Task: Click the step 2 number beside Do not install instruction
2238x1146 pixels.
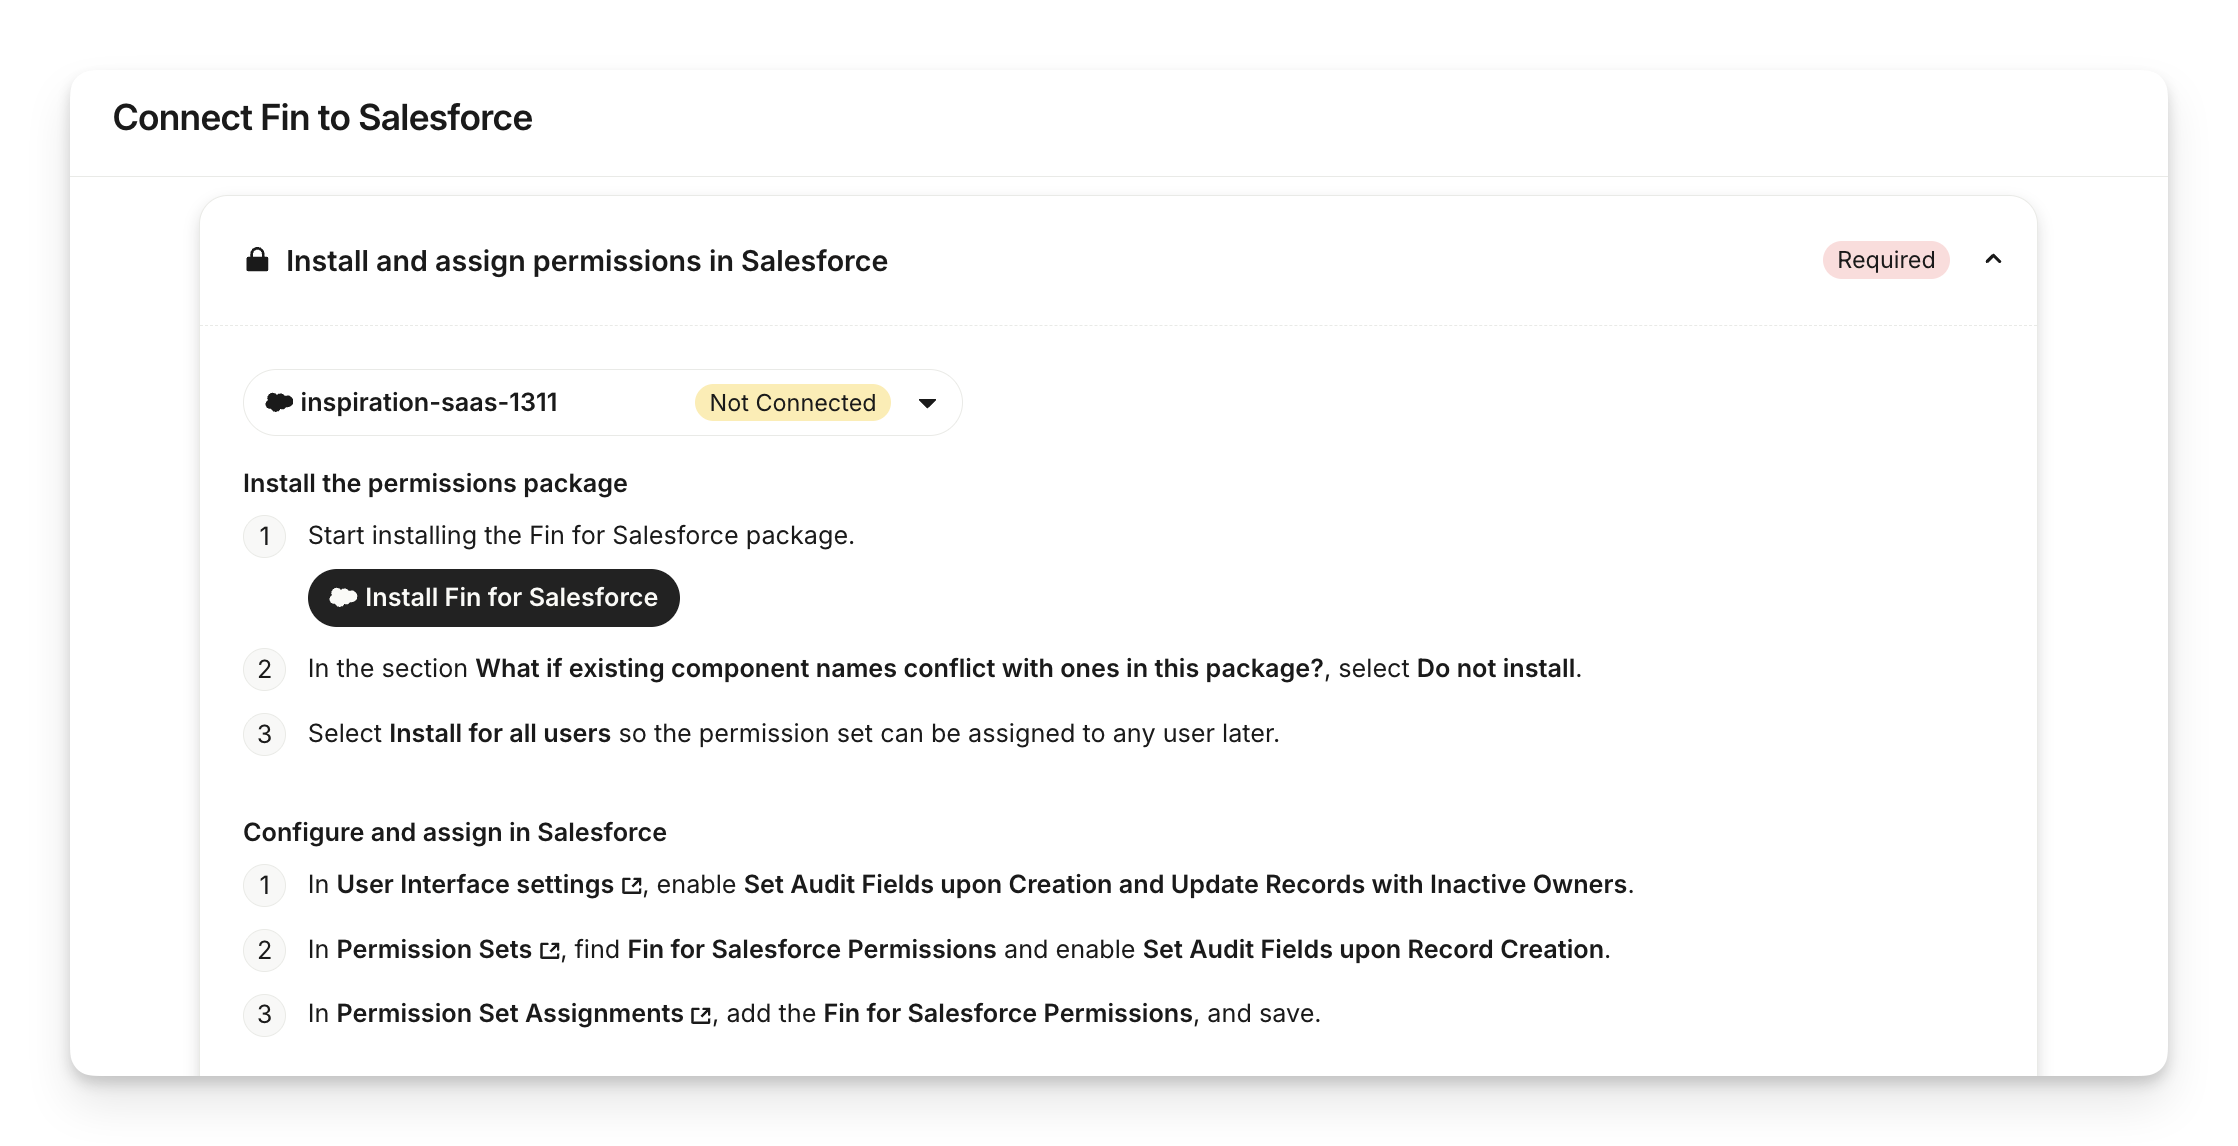Action: tap(265, 670)
